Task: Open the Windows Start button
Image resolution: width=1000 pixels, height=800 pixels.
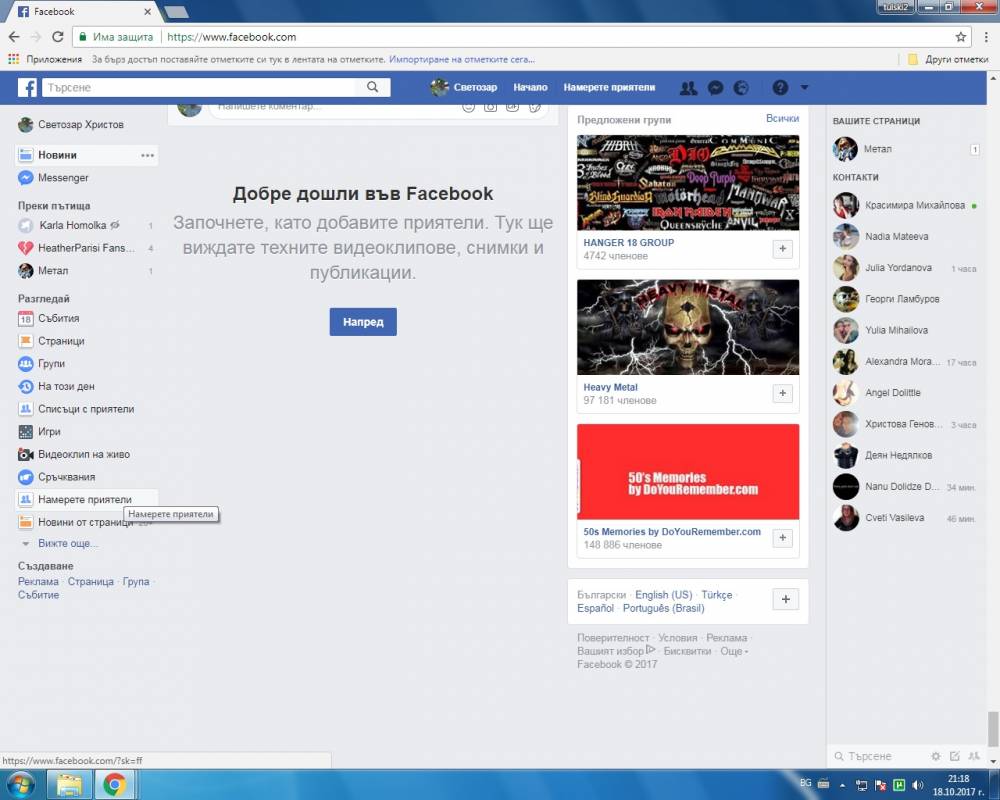Action: pyautogui.click(x=21, y=785)
